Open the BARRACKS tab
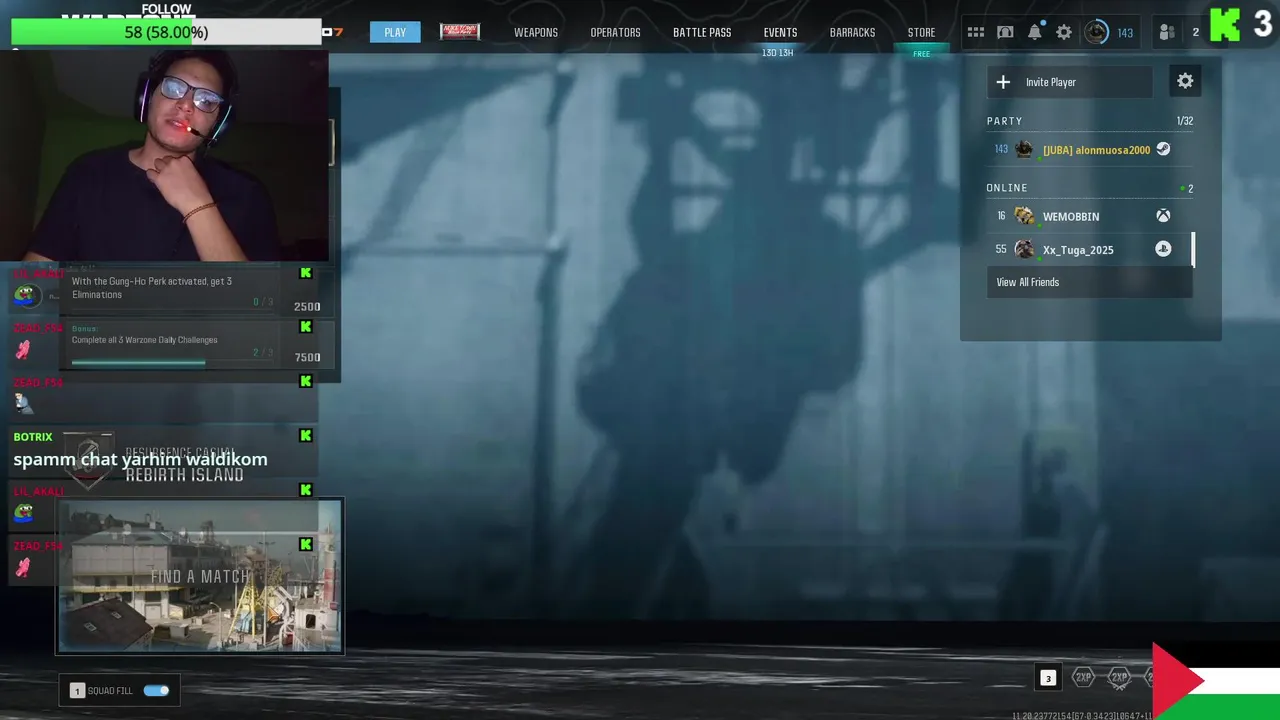This screenshot has height=720, width=1280. (x=852, y=33)
